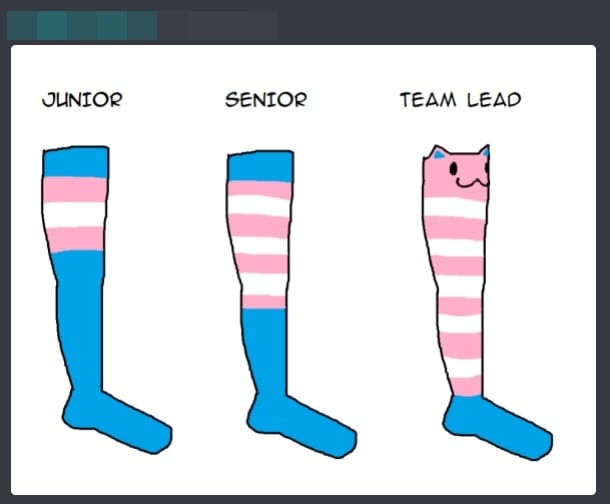Click the blue lower calf of Senior sock
This screenshot has width=610, height=504.
[x=266, y=350]
